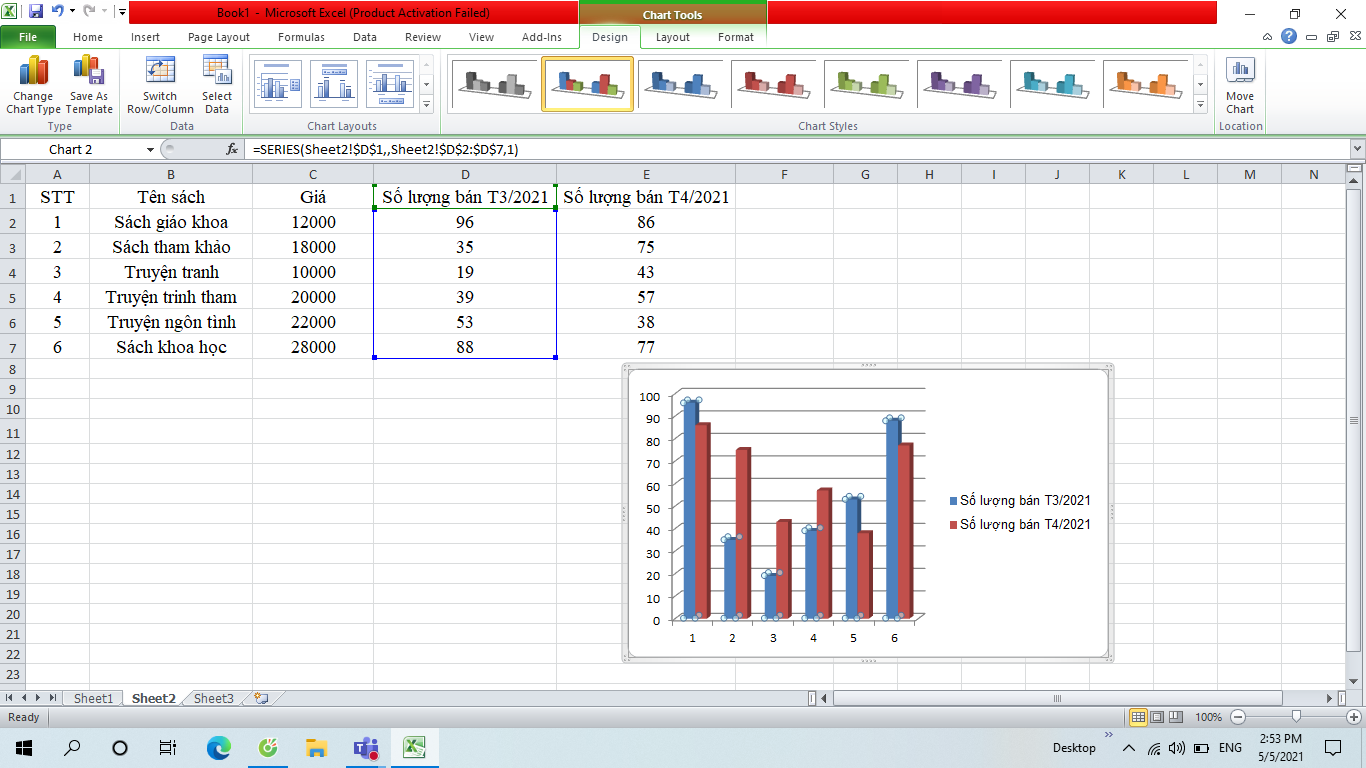Screen dimensions: 1366x768
Task: Click 100% zoom level
Action: coord(1208,717)
